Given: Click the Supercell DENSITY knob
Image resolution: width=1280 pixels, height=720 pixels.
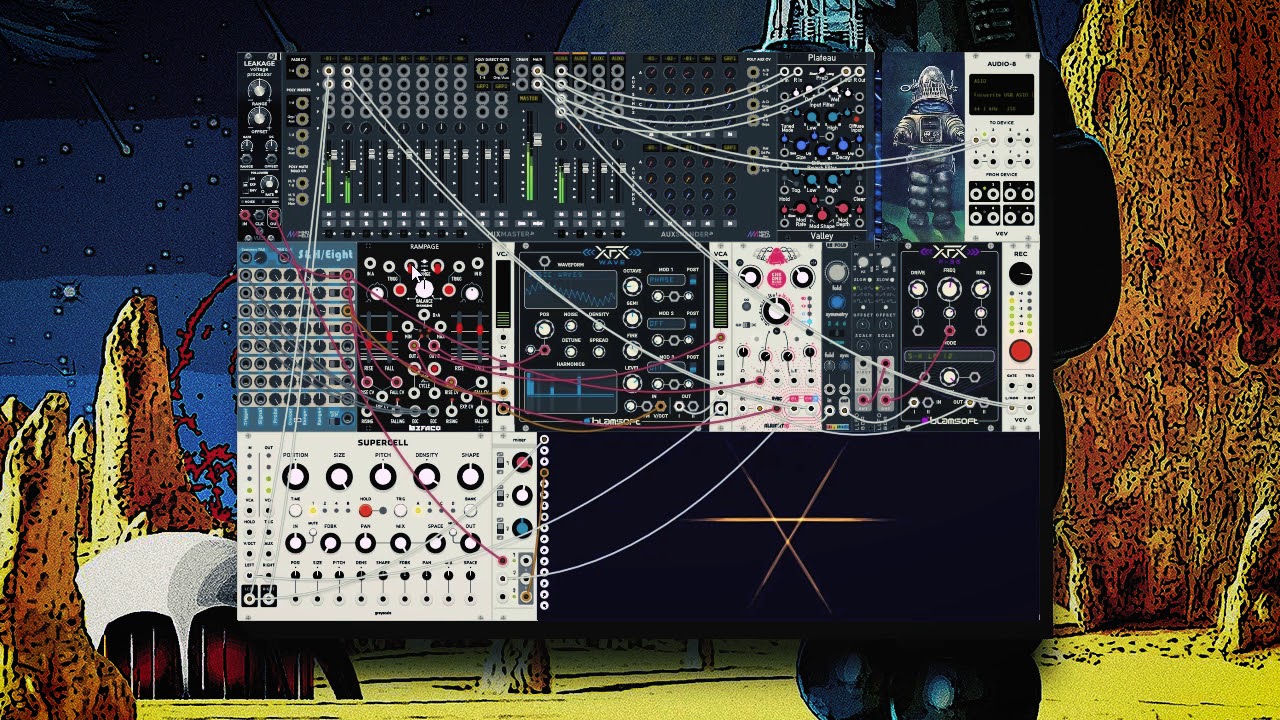Looking at the screenshot, I should pyautogui.click(x=427, y=477).
